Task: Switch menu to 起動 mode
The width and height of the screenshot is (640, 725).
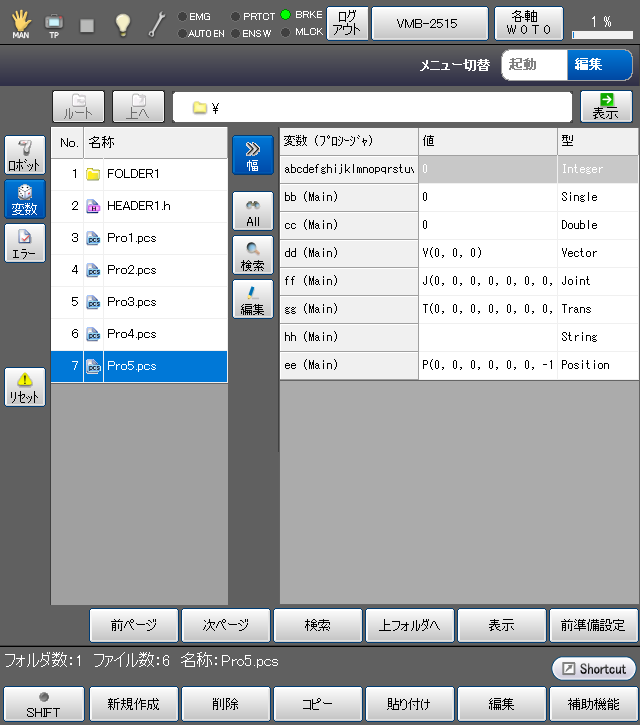Action: [533, 65]
